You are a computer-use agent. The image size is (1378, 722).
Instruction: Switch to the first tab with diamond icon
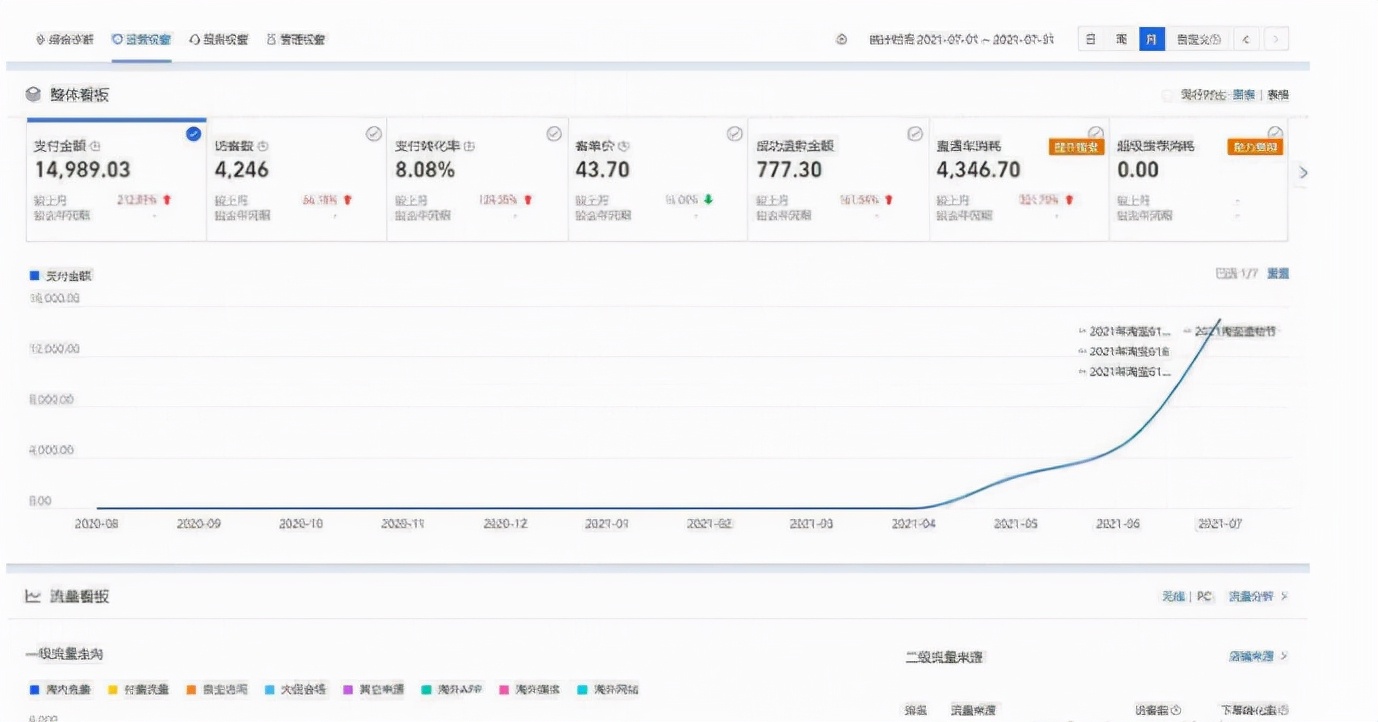[66, 40]
